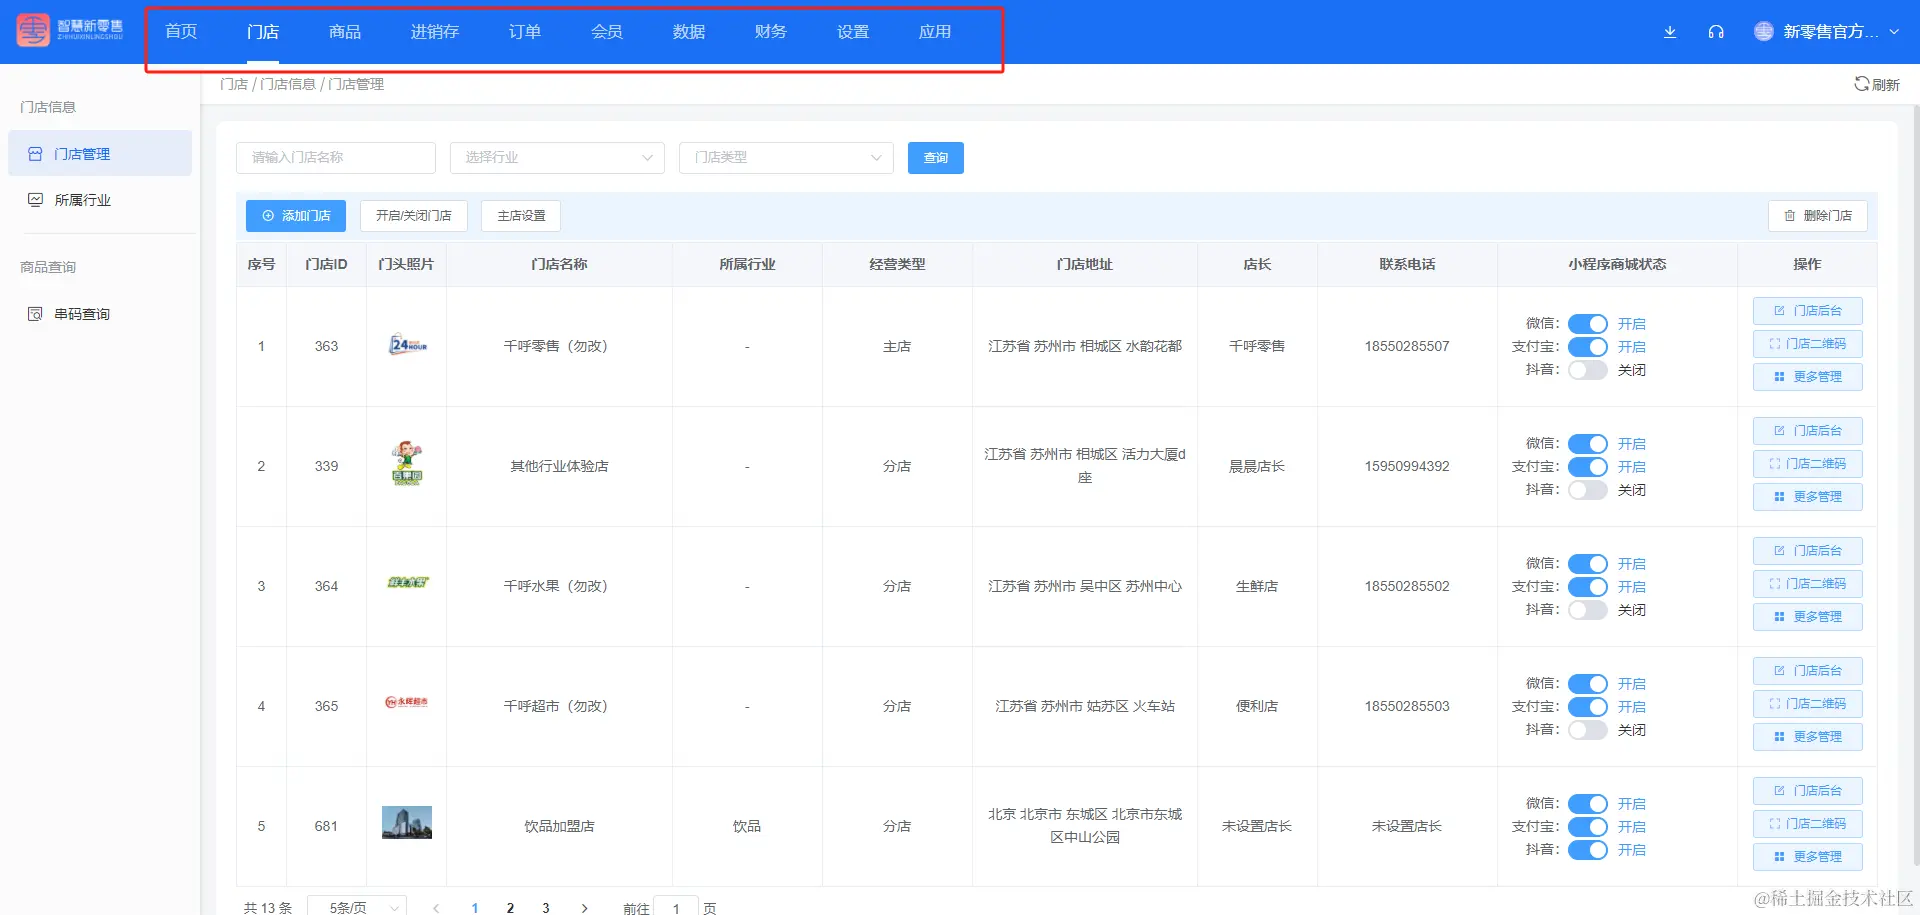This screenshot has width=1920, height=915.
Task: Click the 删除门店 button
Action: coord(1818,216)
